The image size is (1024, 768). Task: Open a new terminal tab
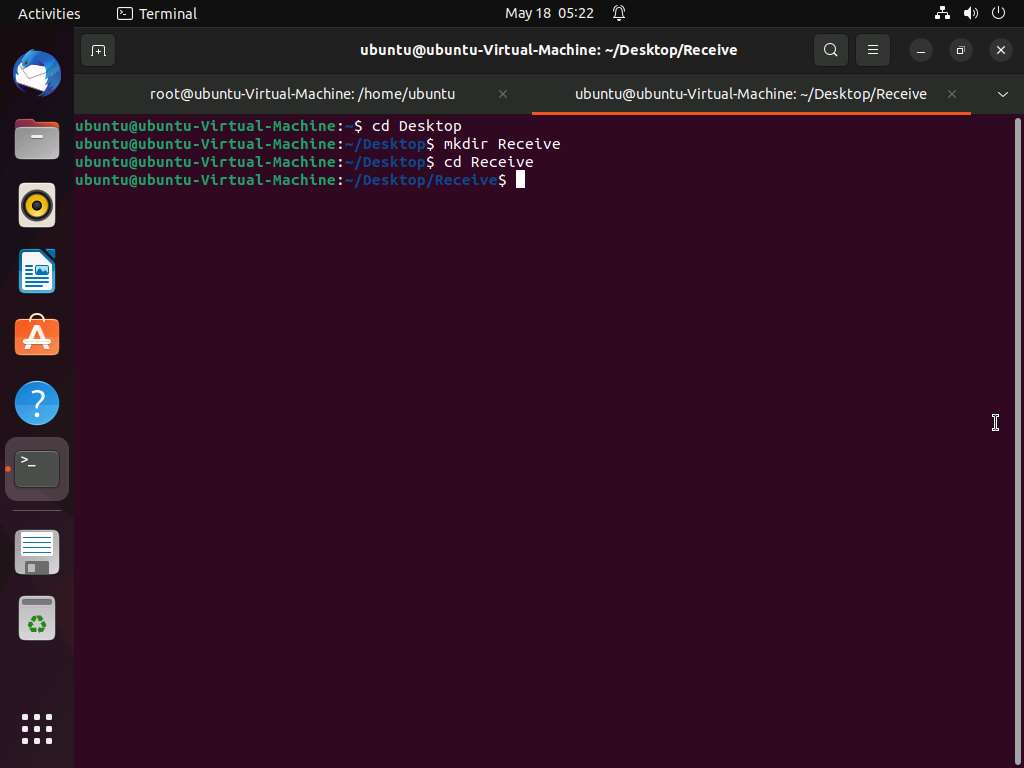98,50
